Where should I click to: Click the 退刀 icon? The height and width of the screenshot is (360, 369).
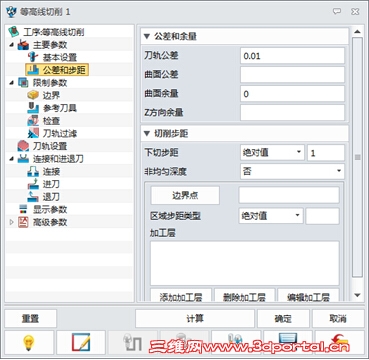point(33,197)
